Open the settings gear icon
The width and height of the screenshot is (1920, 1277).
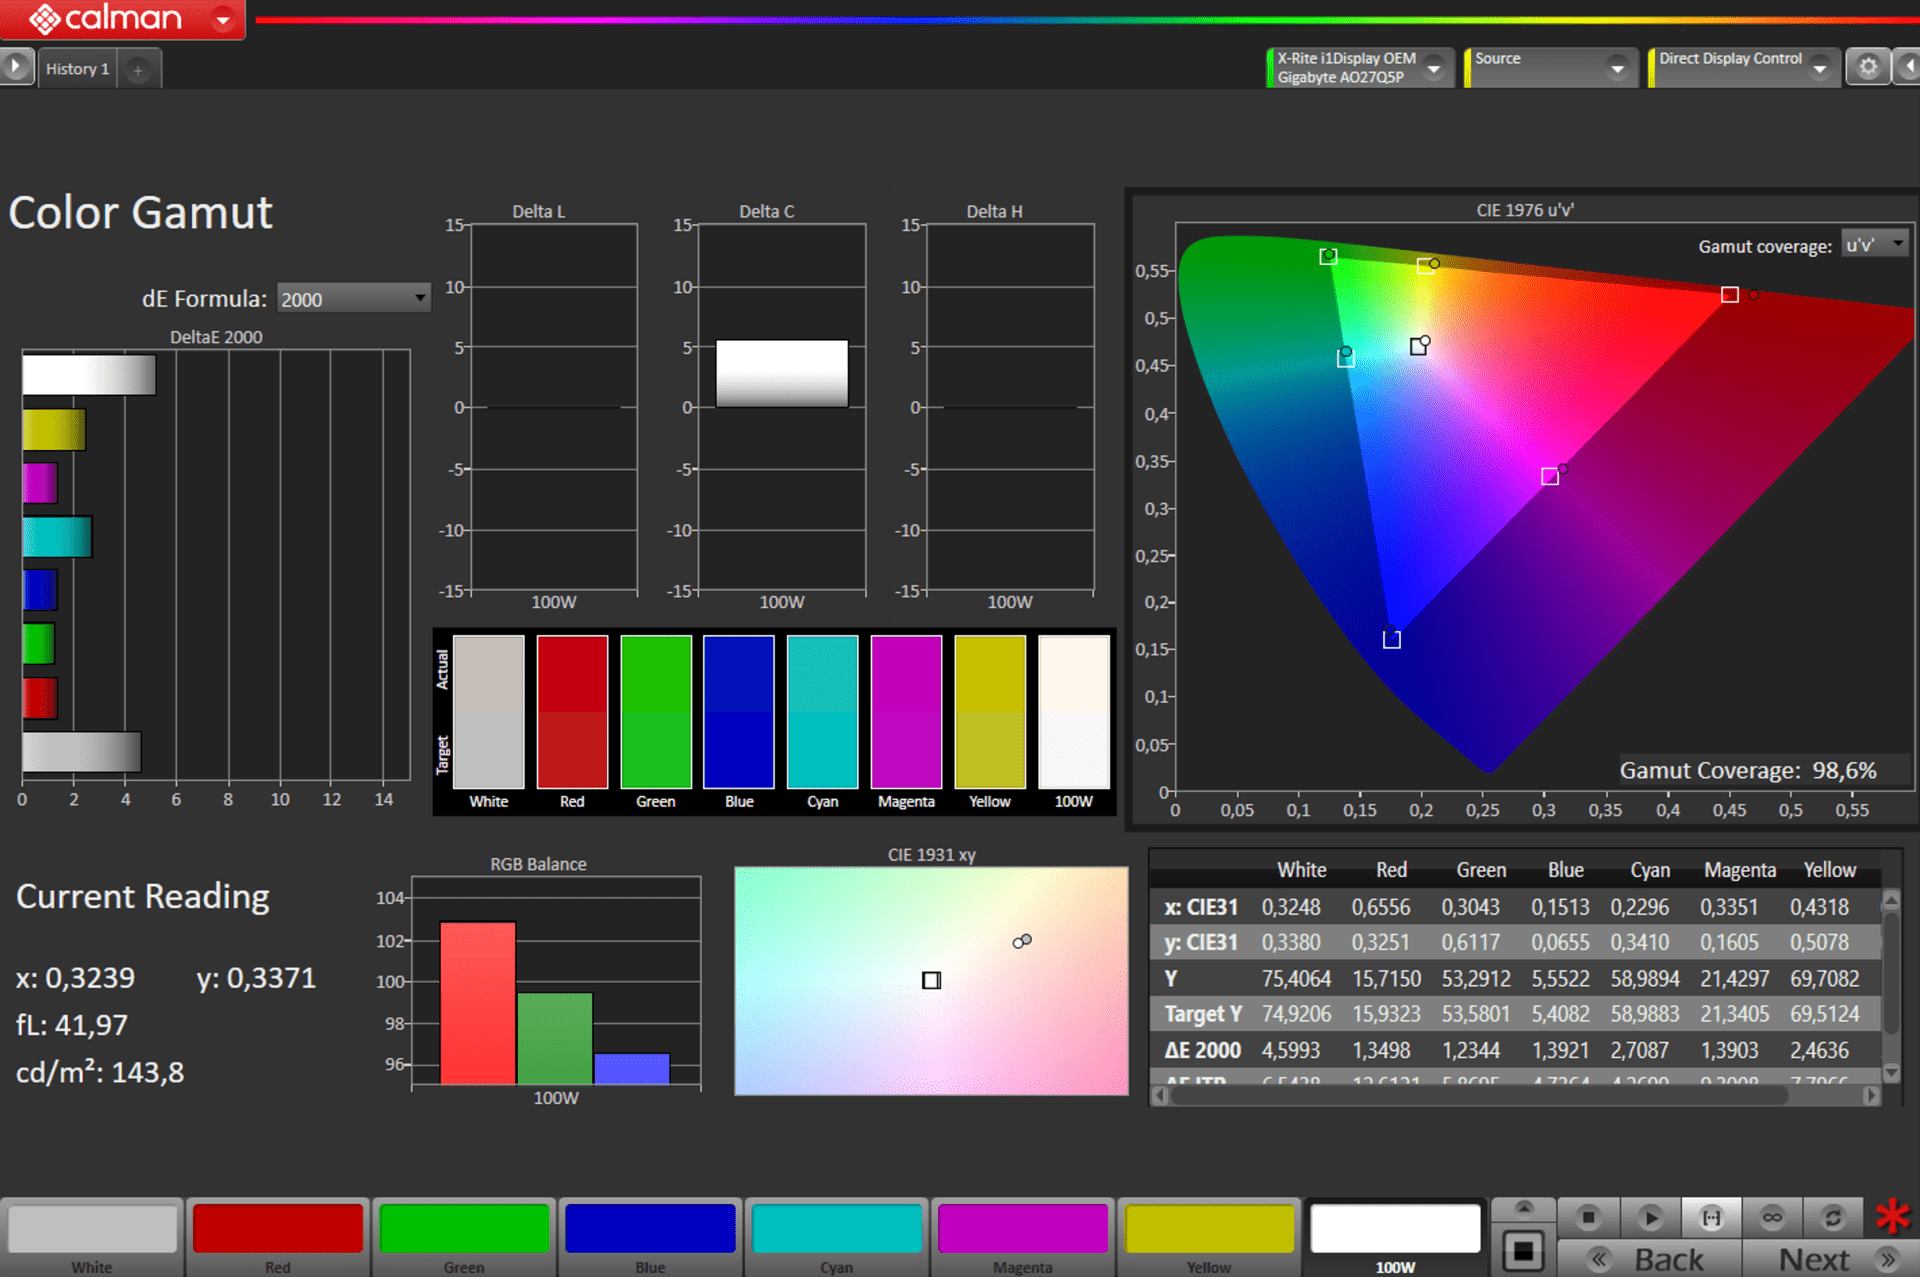click(1867, 68)
